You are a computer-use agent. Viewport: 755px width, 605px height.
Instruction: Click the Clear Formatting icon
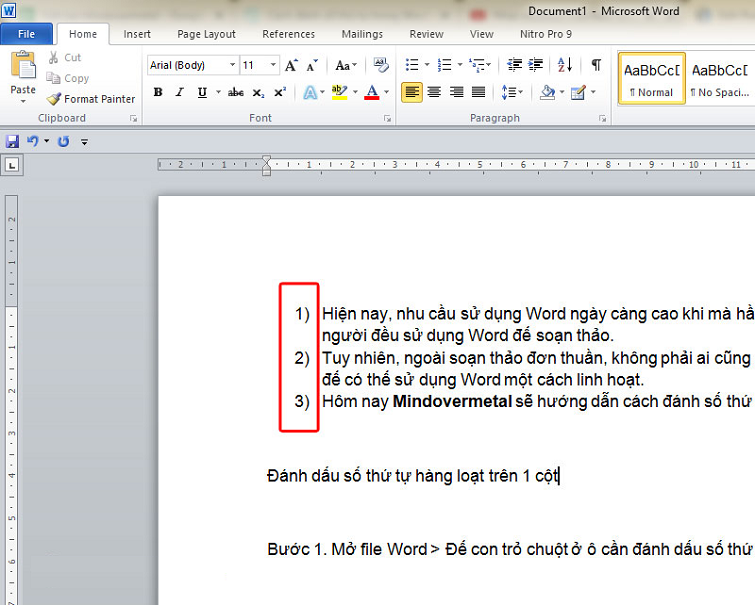(x=380, y=65)
